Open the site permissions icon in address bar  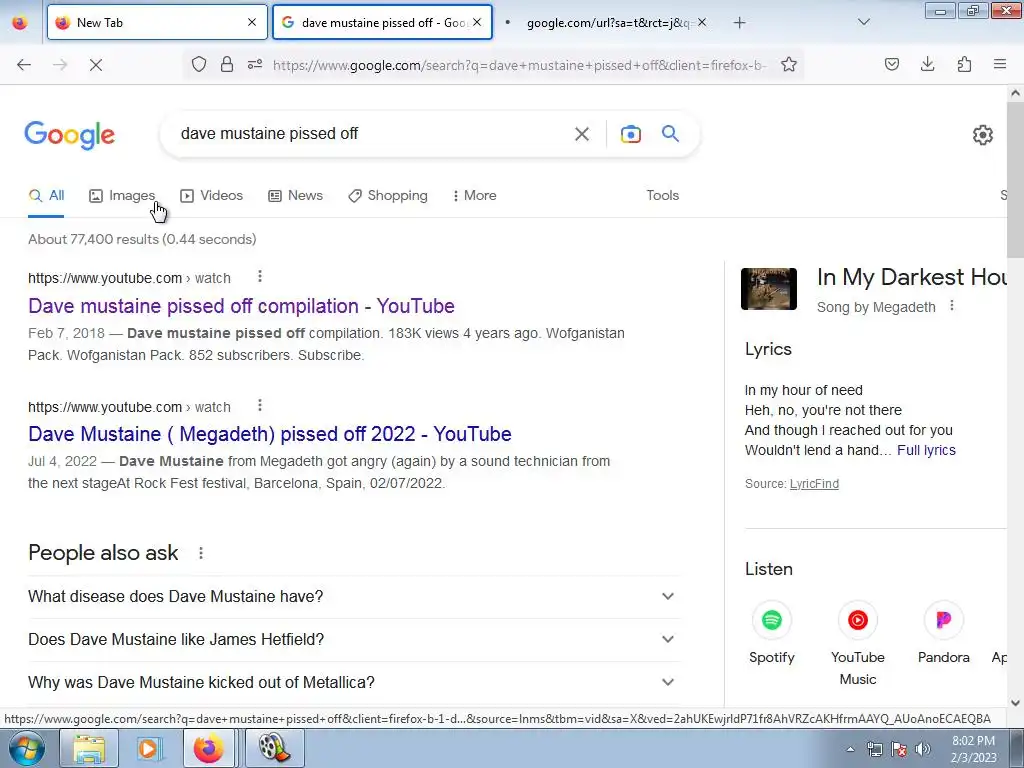pyautogui.click(x=255, y=64)
